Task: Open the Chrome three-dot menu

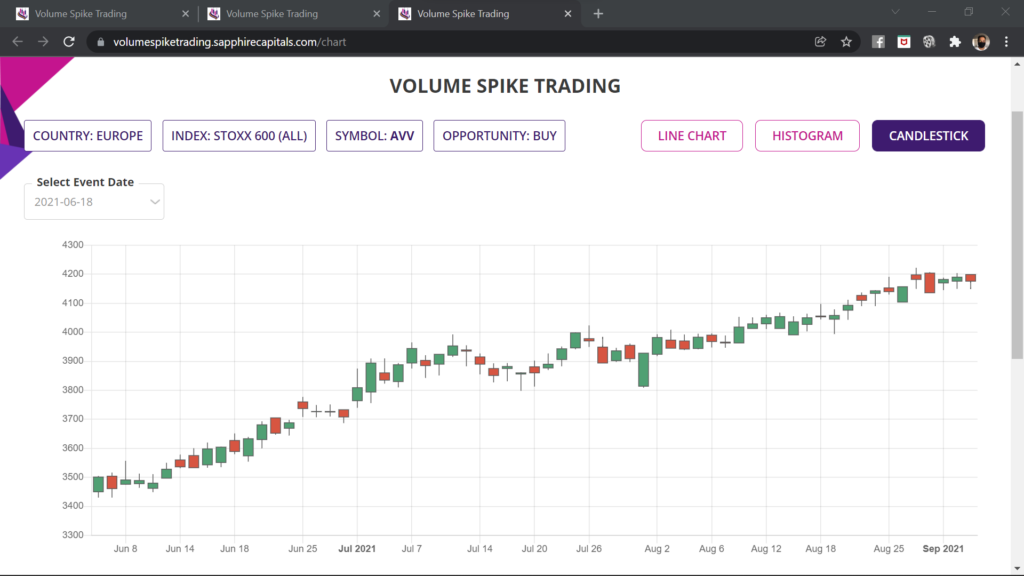Action: 1006,42
